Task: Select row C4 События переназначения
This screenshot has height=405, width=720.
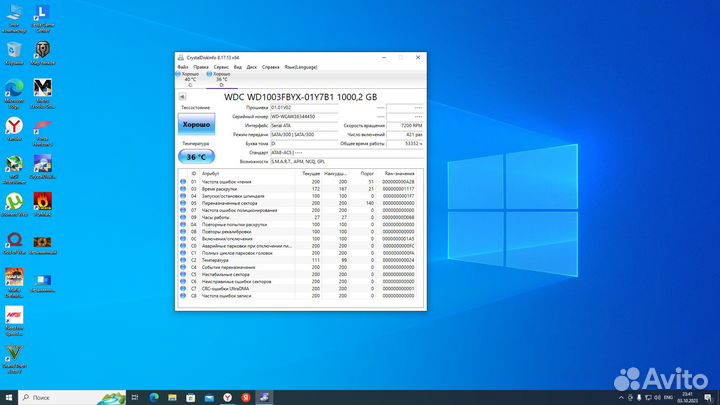Action: tap(300, 267)
